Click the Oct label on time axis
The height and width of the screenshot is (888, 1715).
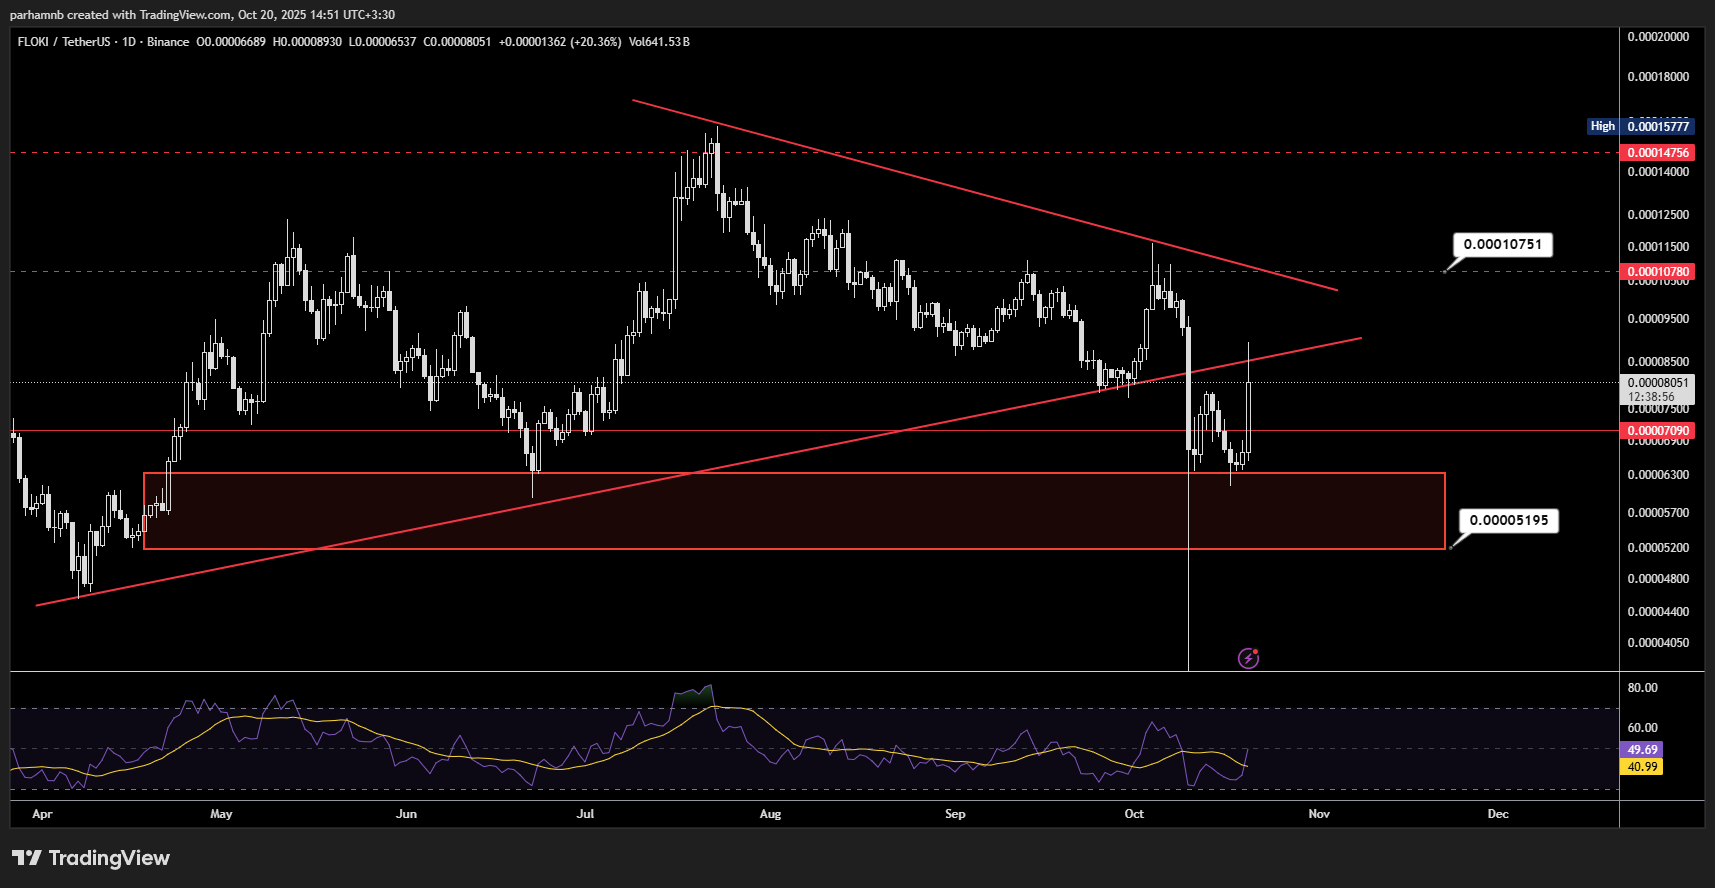click(1134, 814)
